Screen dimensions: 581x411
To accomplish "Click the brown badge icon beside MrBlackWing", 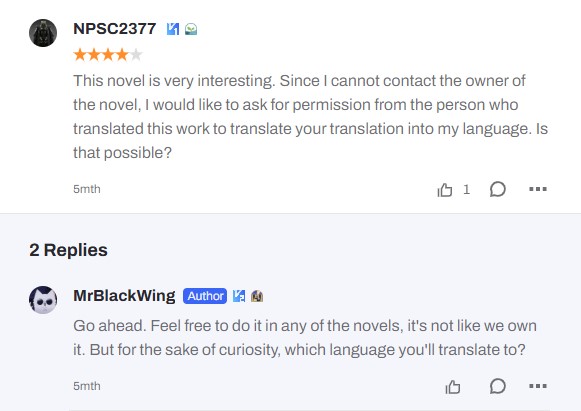I will pos(257,296).
